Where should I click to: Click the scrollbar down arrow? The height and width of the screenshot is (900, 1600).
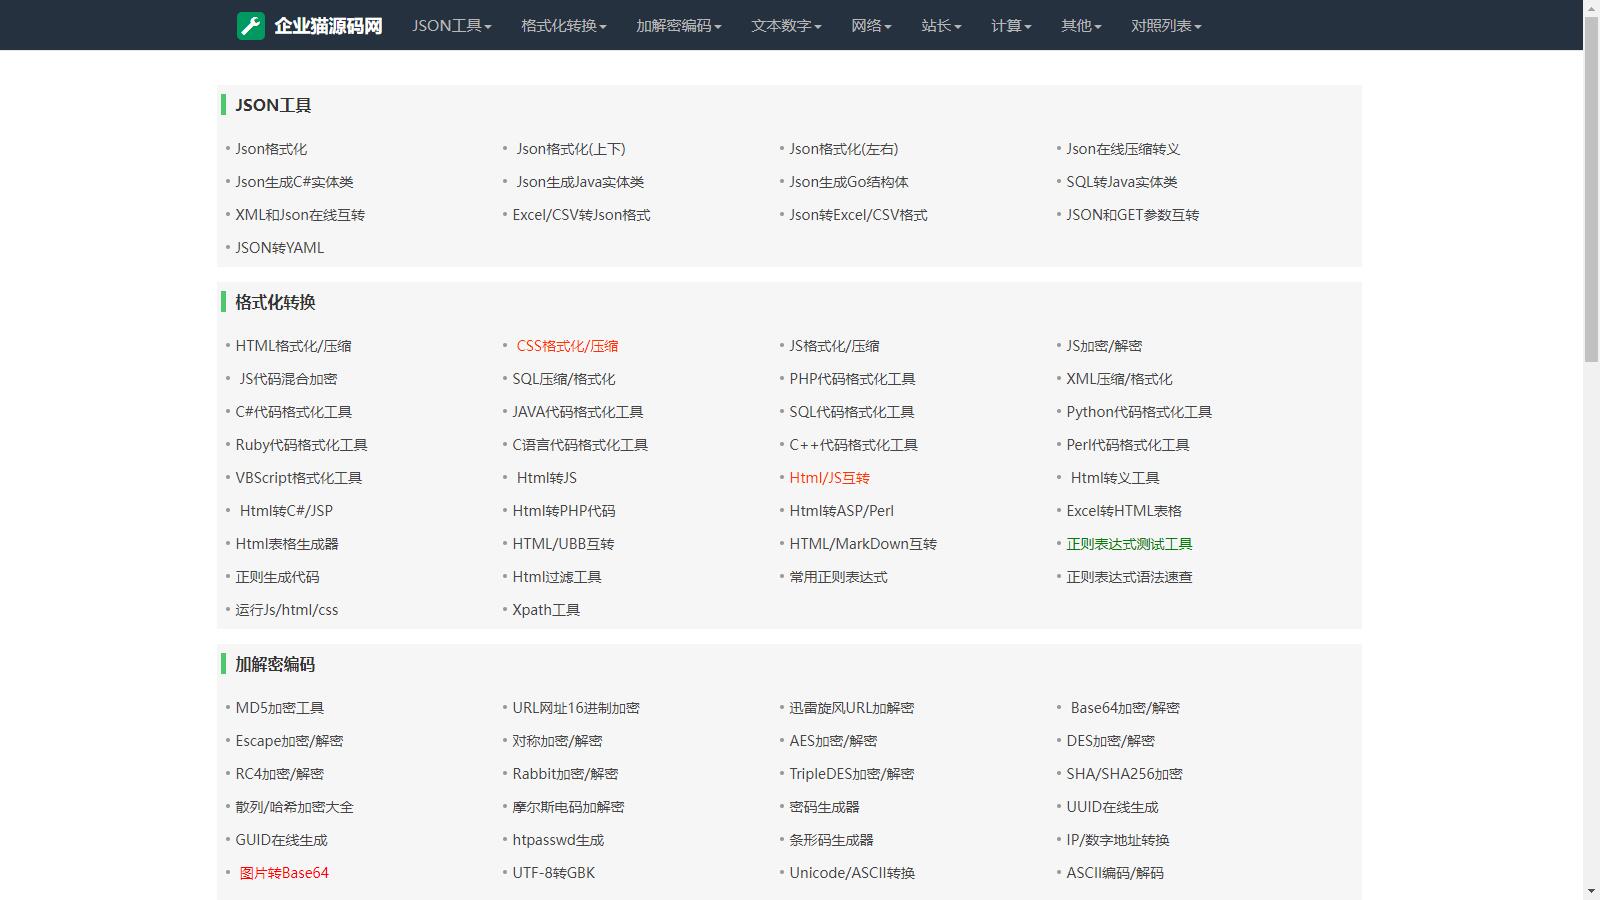pos(1591,891)
